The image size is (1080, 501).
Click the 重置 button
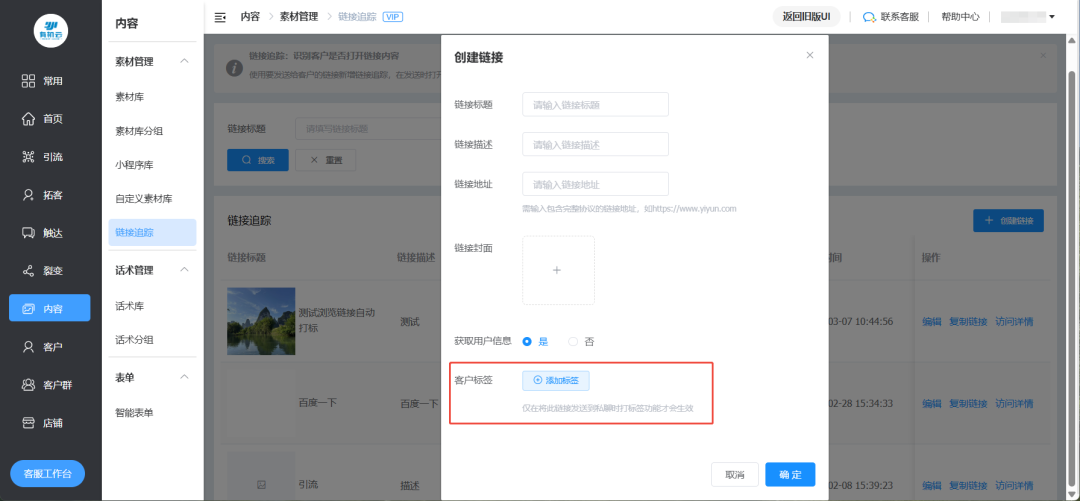[x=325, y=160]
